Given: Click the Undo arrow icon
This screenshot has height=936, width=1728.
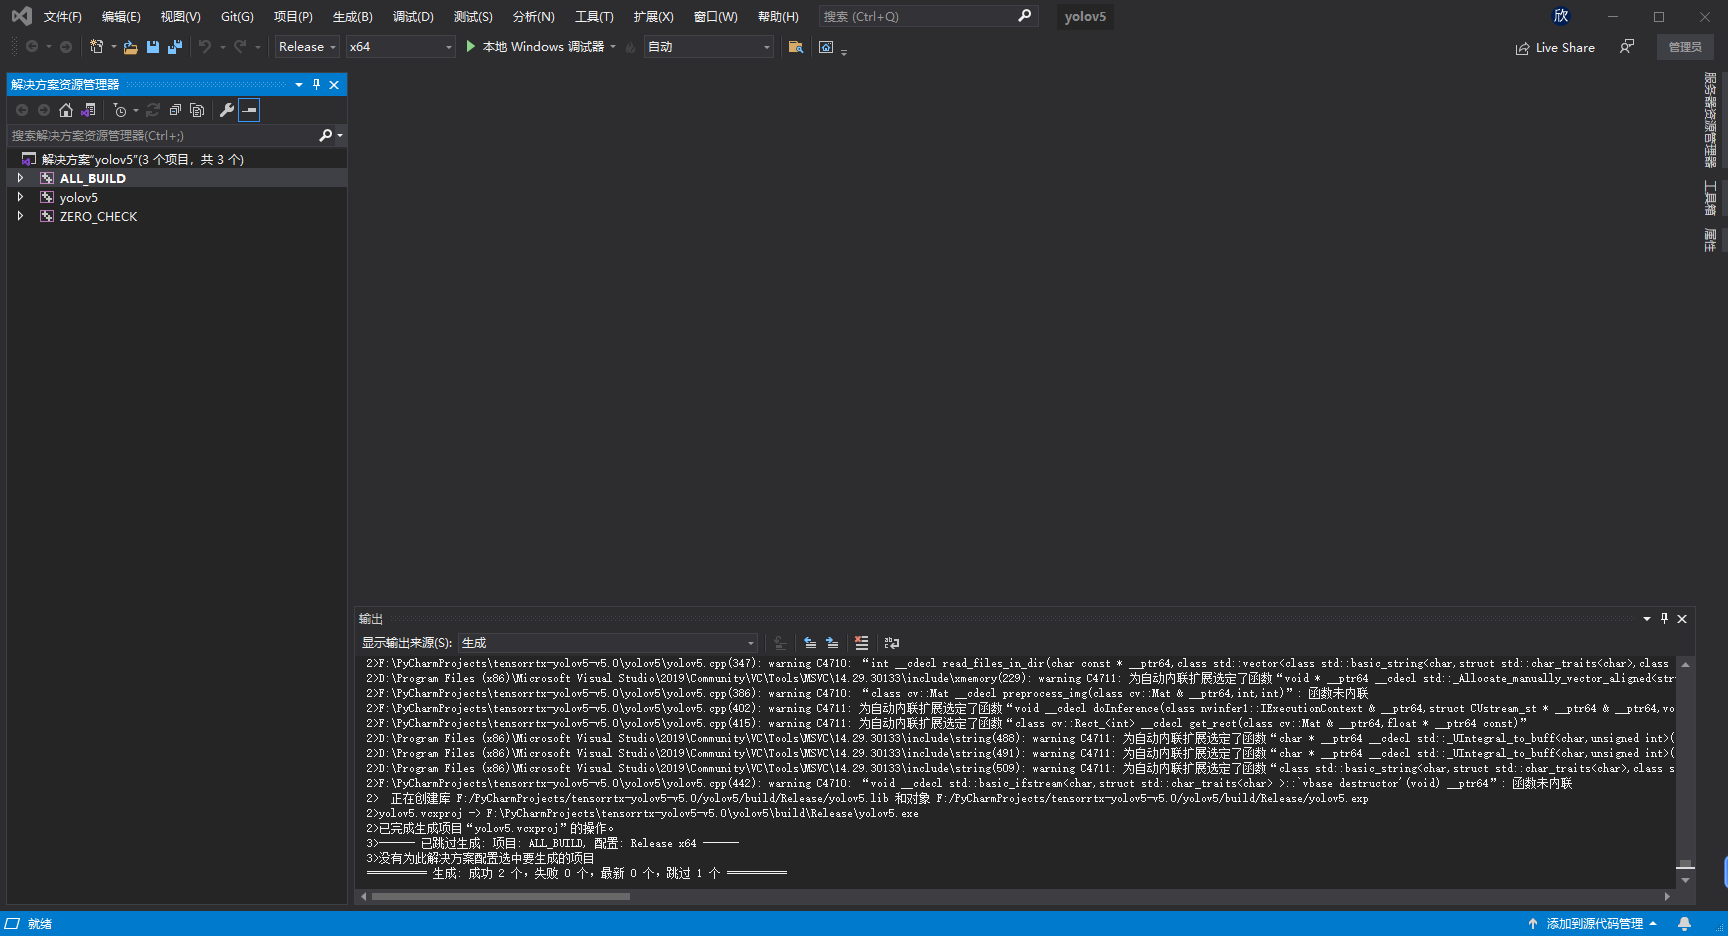Looking at the screenshot, I should pos(205,47).
